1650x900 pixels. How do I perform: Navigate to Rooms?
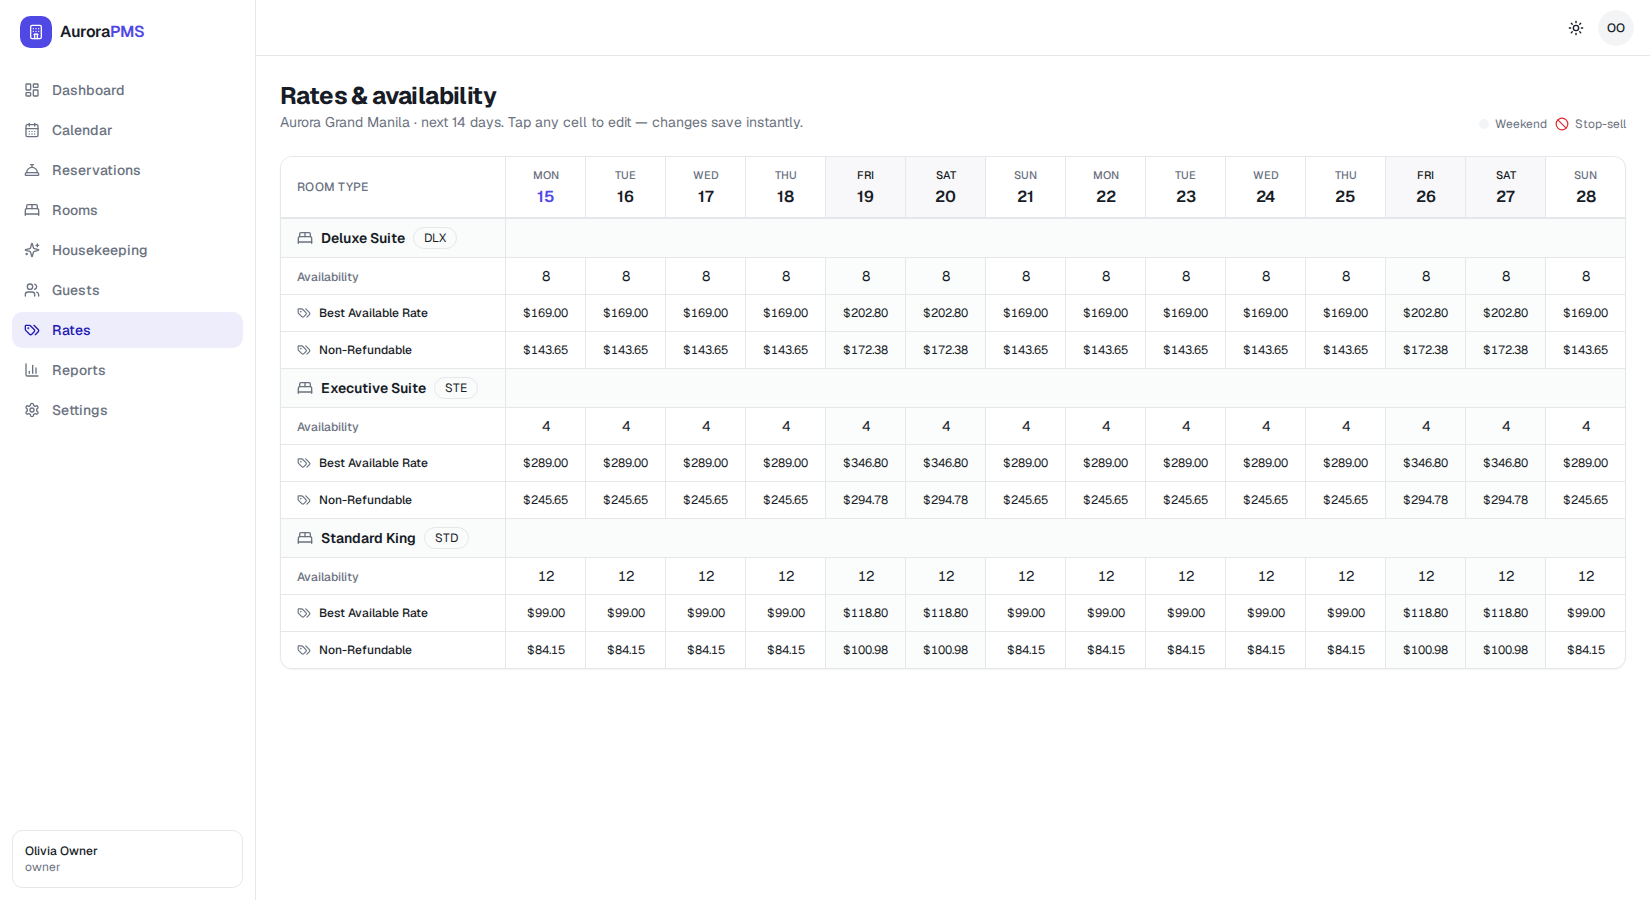click(127, 210)
